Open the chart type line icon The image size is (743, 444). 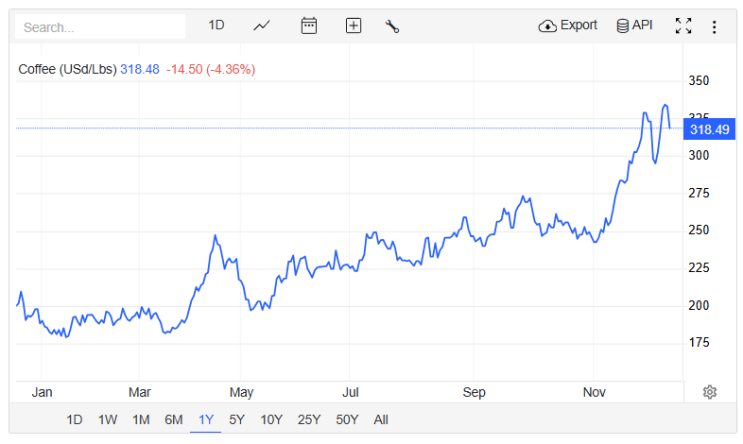coord(262,26)
